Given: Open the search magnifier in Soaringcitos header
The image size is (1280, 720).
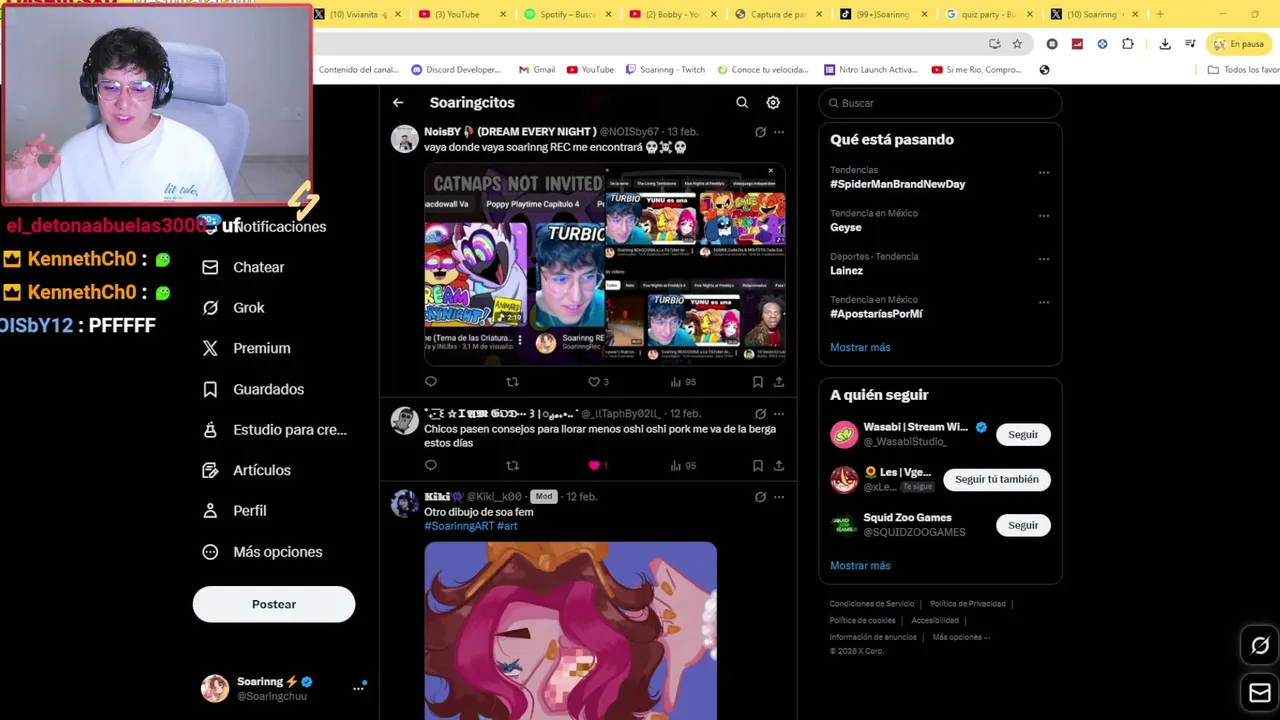Looking at the screenshot, I should coord(742,103).
